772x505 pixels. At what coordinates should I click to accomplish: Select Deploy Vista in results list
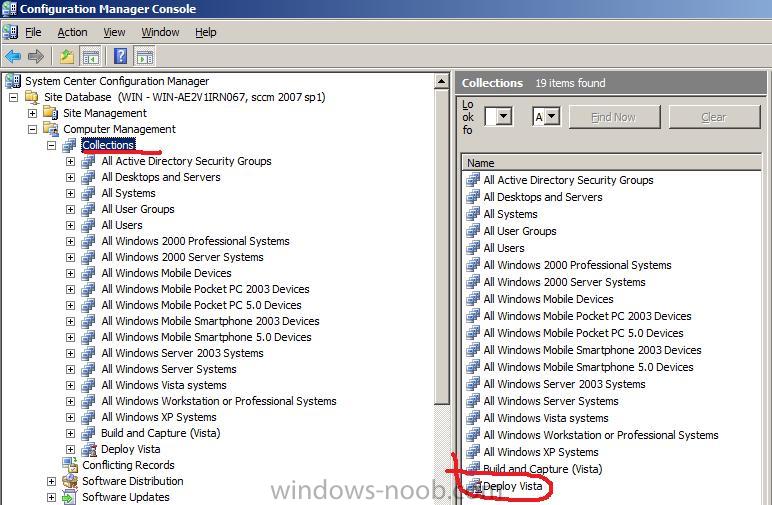(513, 486)
